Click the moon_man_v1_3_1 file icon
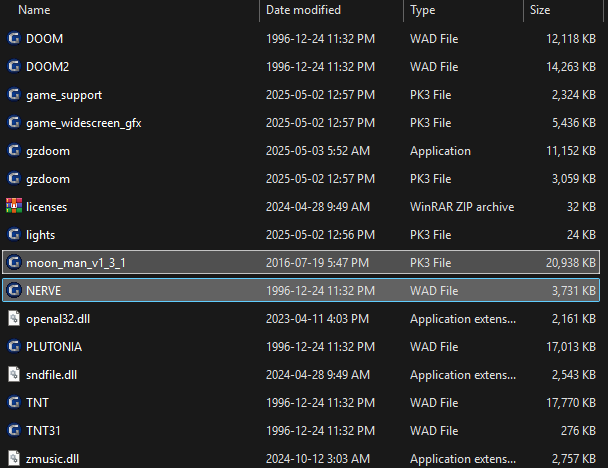The width and height of the screenshot is (608, 468). tap(14, 262)
